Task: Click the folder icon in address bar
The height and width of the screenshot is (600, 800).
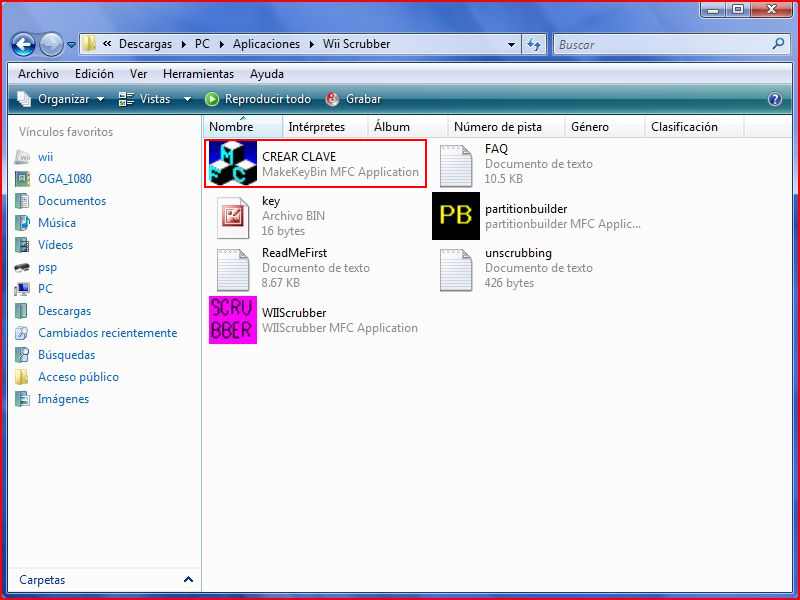Action: point(89,44)
